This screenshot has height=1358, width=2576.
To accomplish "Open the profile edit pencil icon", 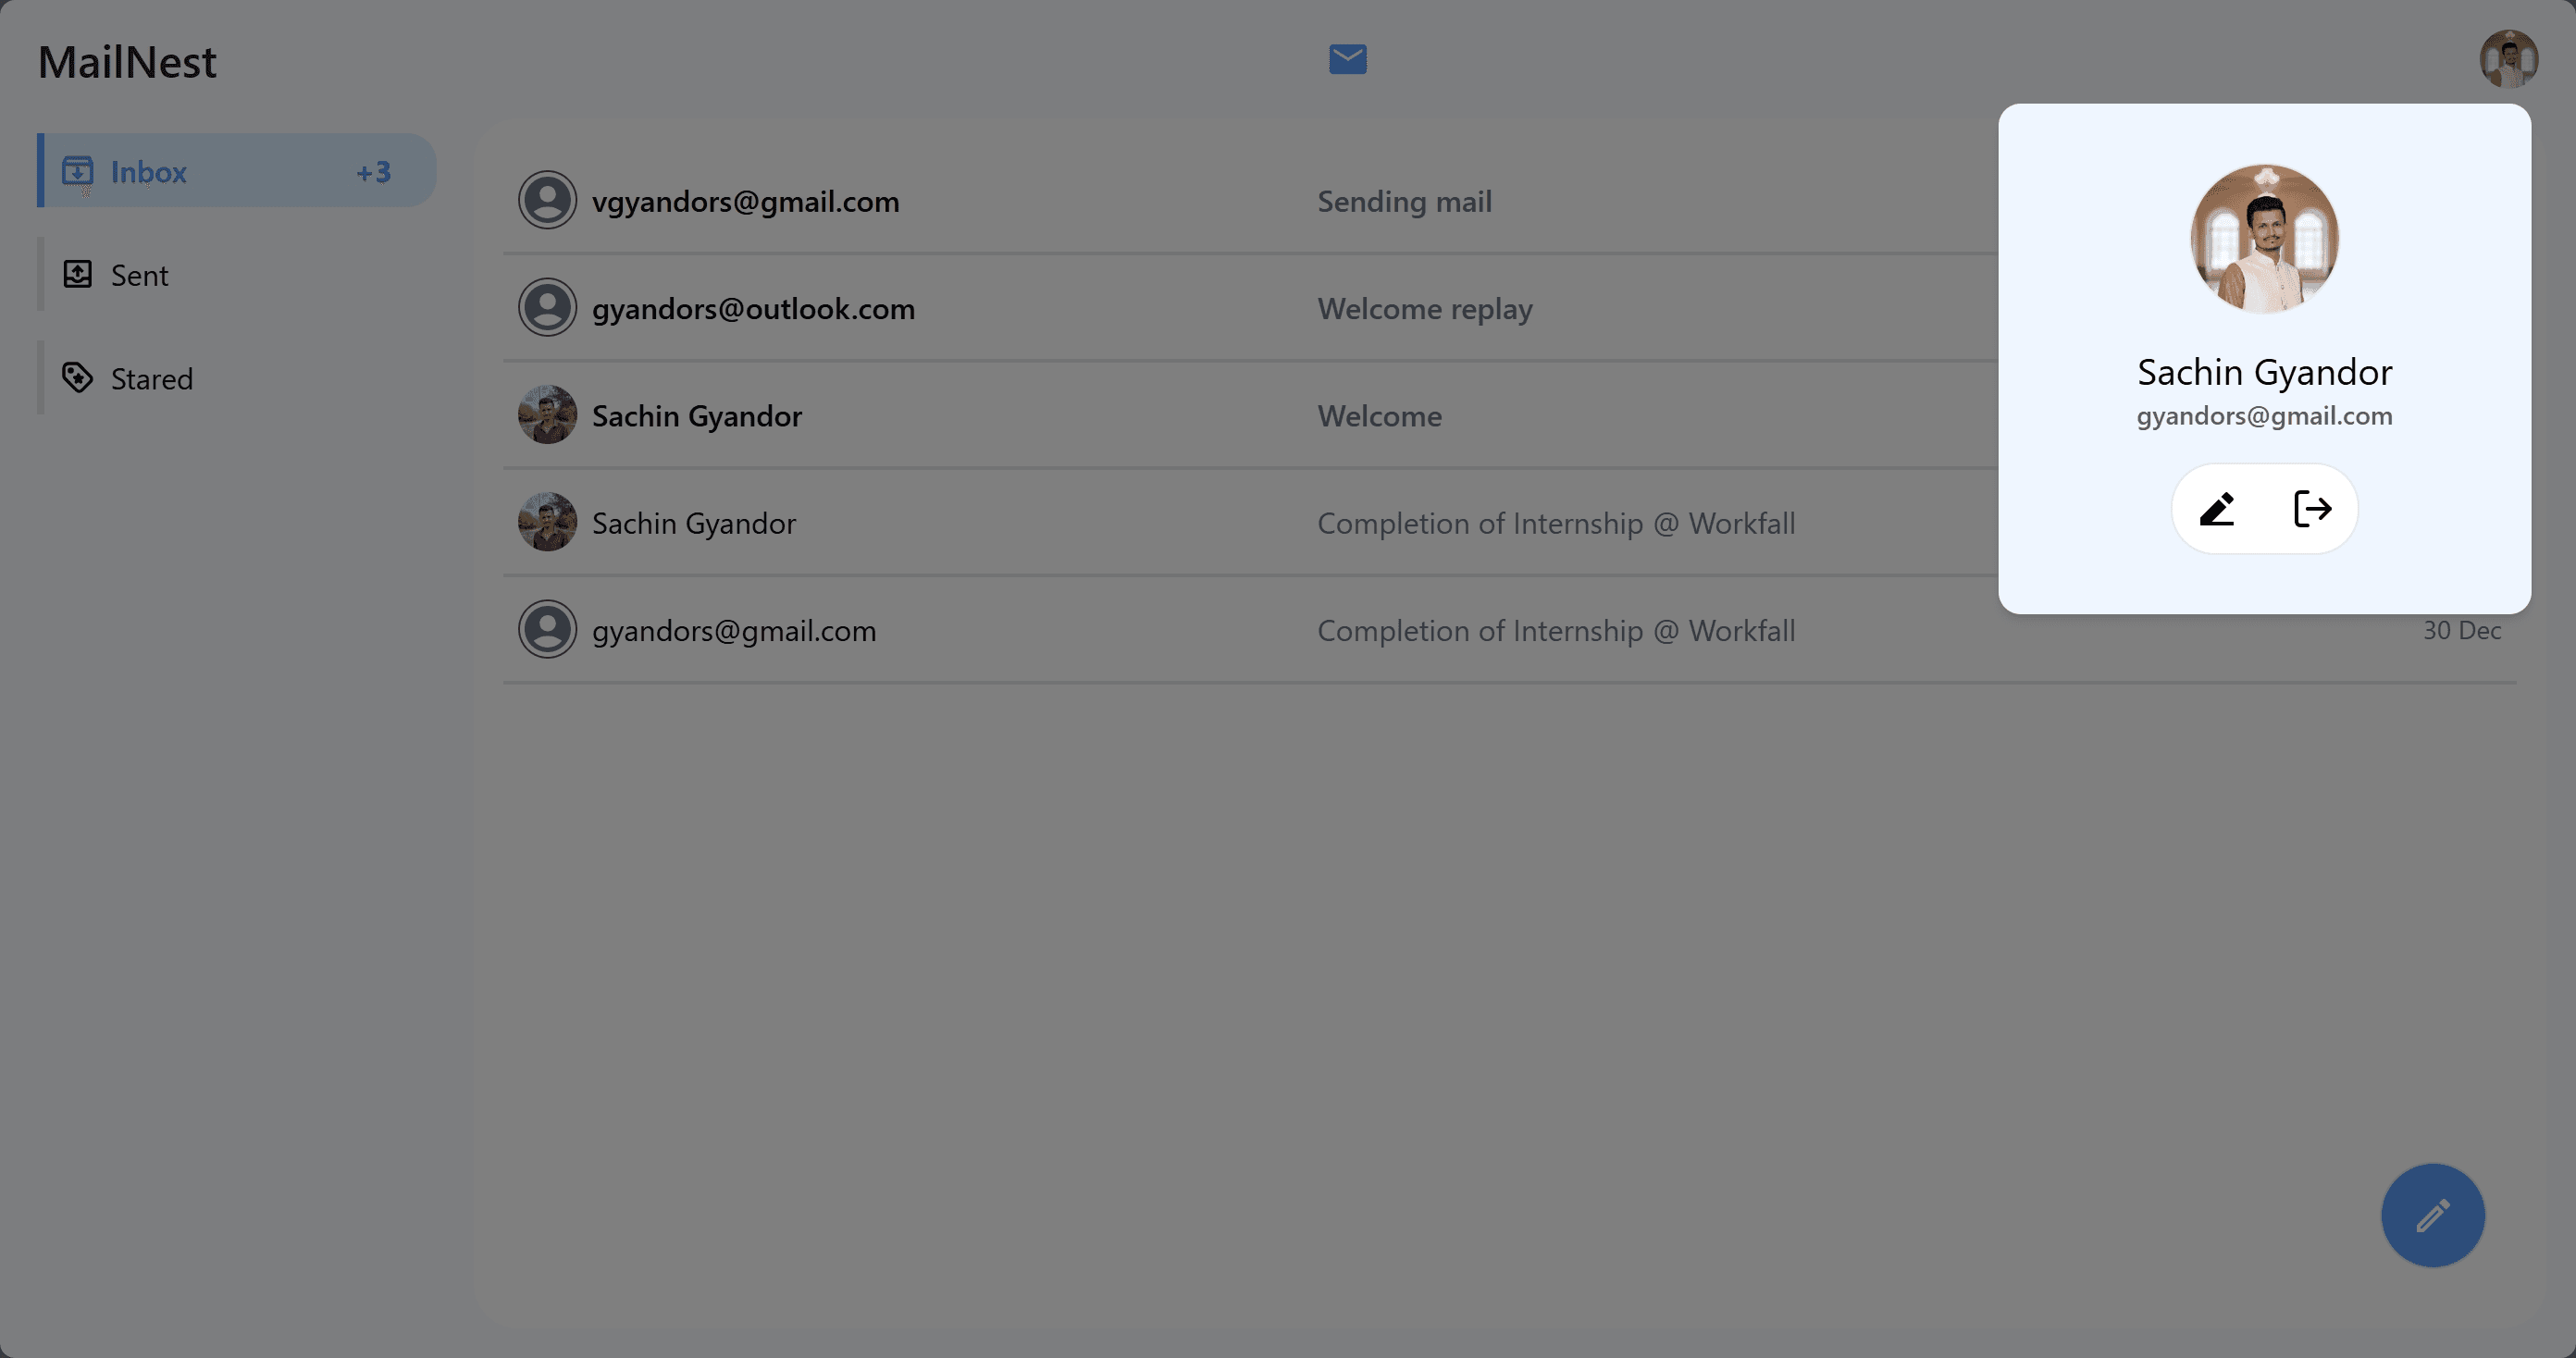I will pos(2216,508).
